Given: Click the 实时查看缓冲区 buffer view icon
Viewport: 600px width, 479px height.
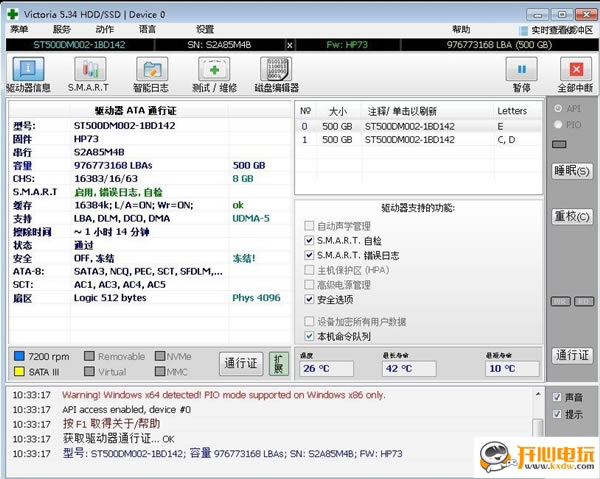Looking at the screenshot, I should [x=523, y=30].
